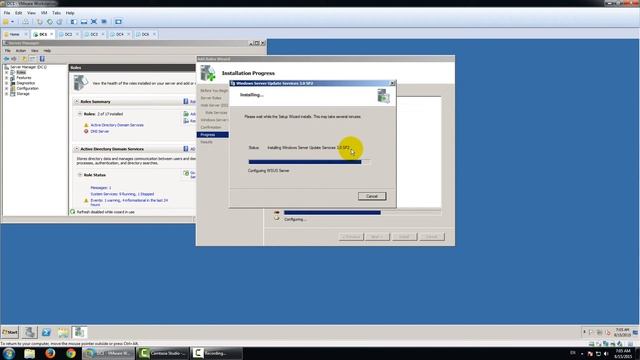Select the Progress step in wizard sidebar
The width and height of the screenshot is (640, 360).
pos(213,135)
